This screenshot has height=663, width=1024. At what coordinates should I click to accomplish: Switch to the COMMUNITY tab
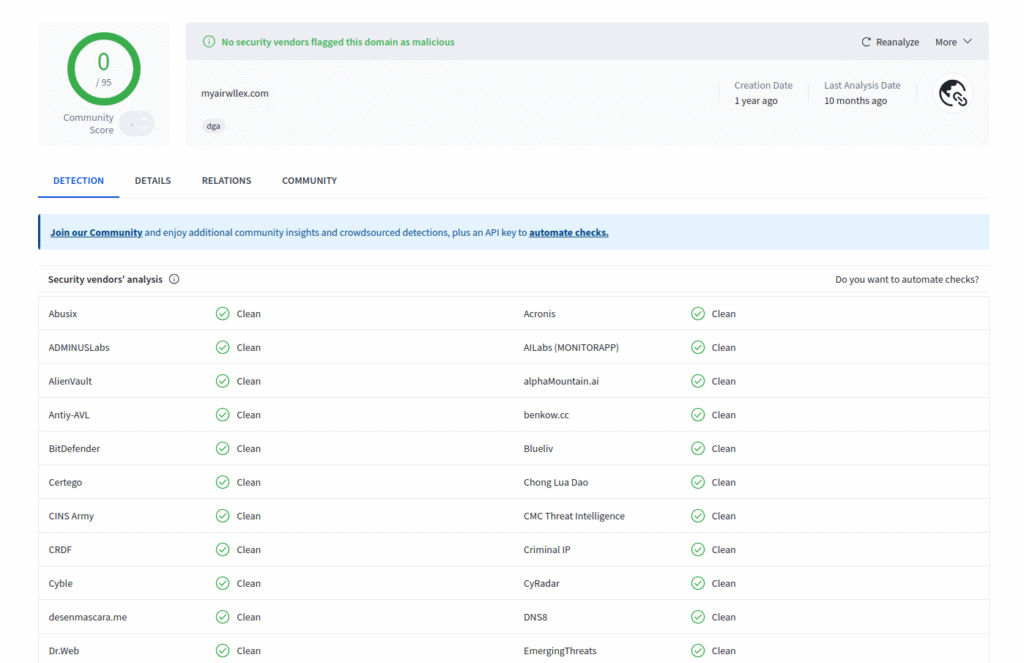pyautogui.click(x=308, y=180)
